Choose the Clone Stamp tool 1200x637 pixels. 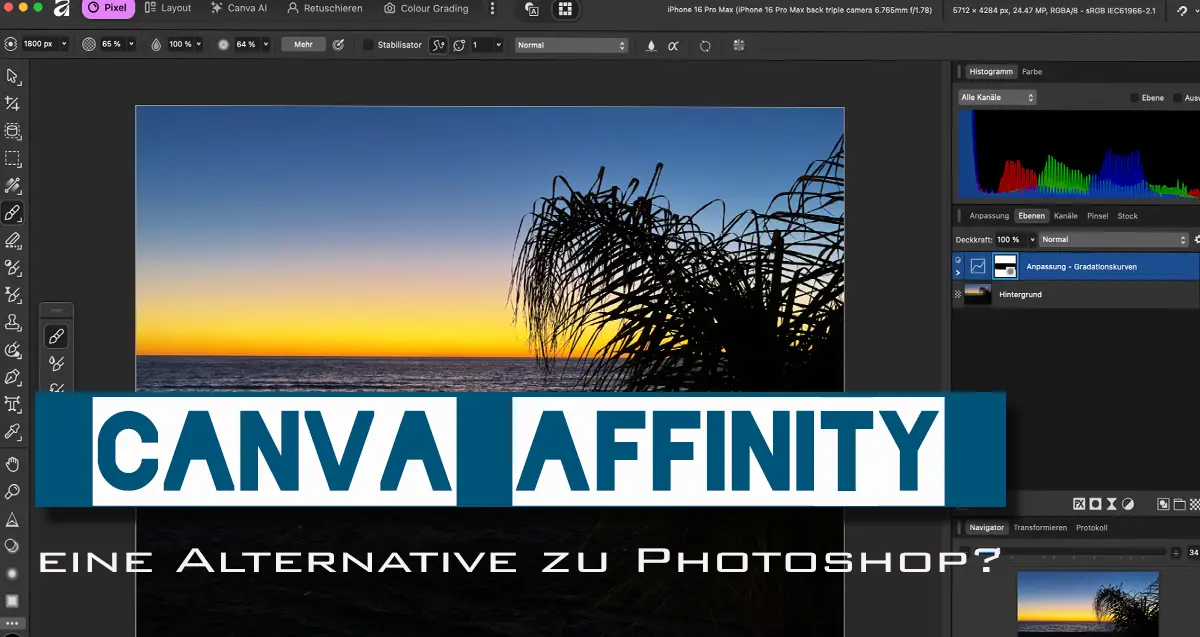click(13, 322)
